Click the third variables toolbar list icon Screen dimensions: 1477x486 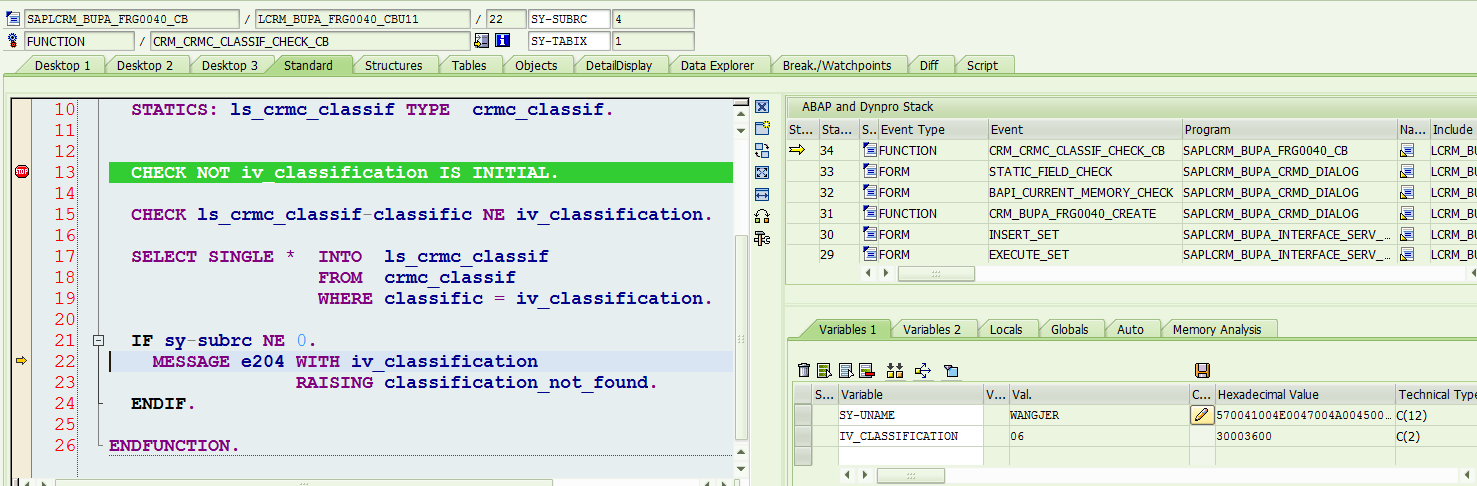[x=845, y=370]
